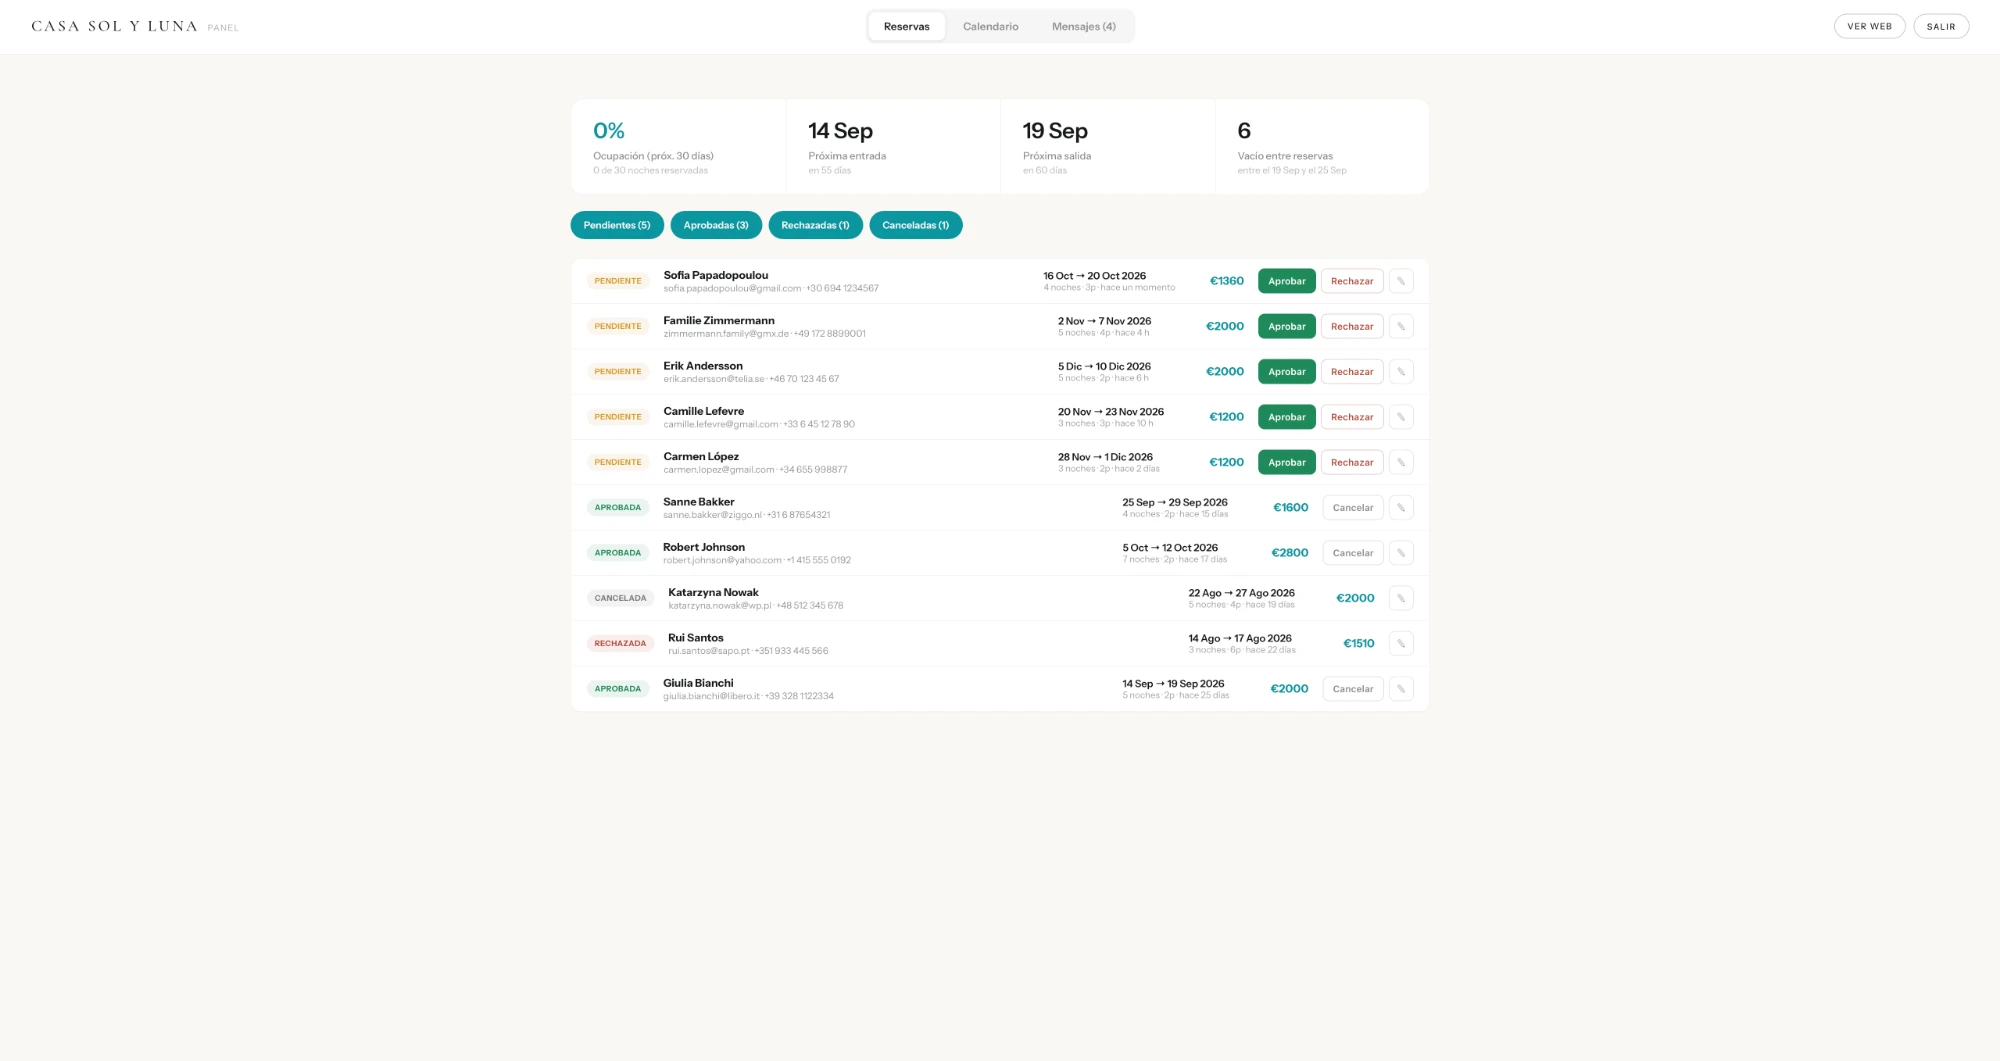
Task: Cancel Robert Johnson's approved booking
Action: (1353, 553)
